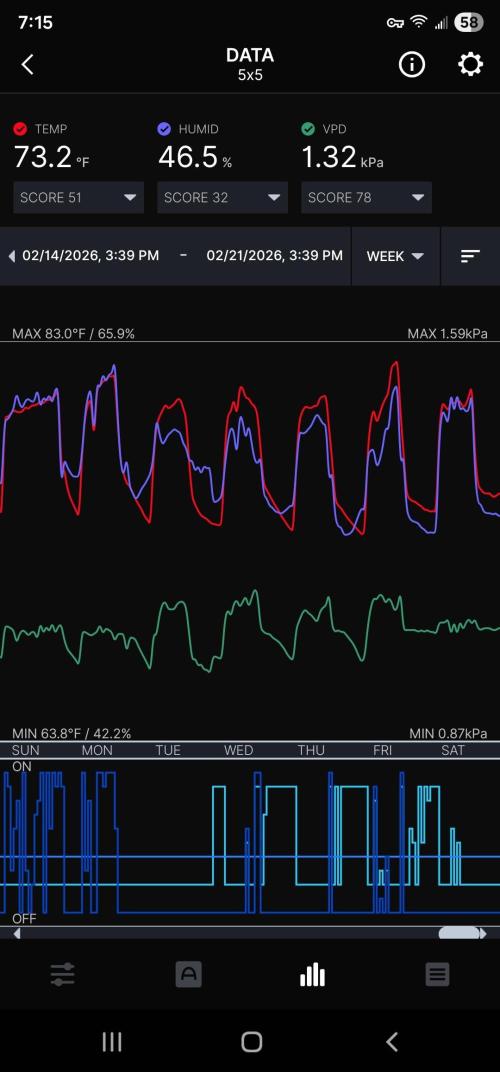
Task: Open the automation A tab
Action: pyautogui.click(x=188, y=974)
